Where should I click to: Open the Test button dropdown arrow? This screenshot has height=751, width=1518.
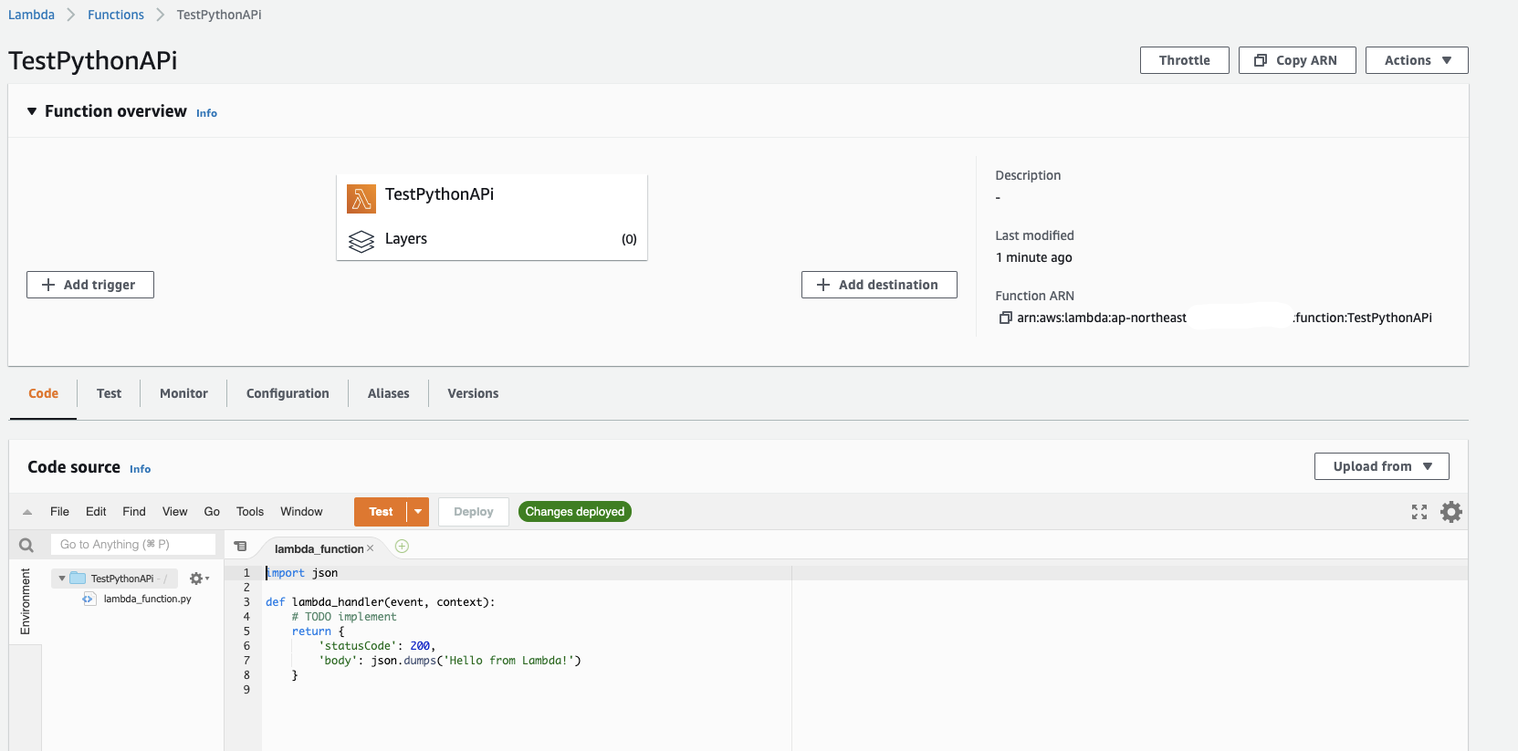pyautogui.click(x=418, y=512)
